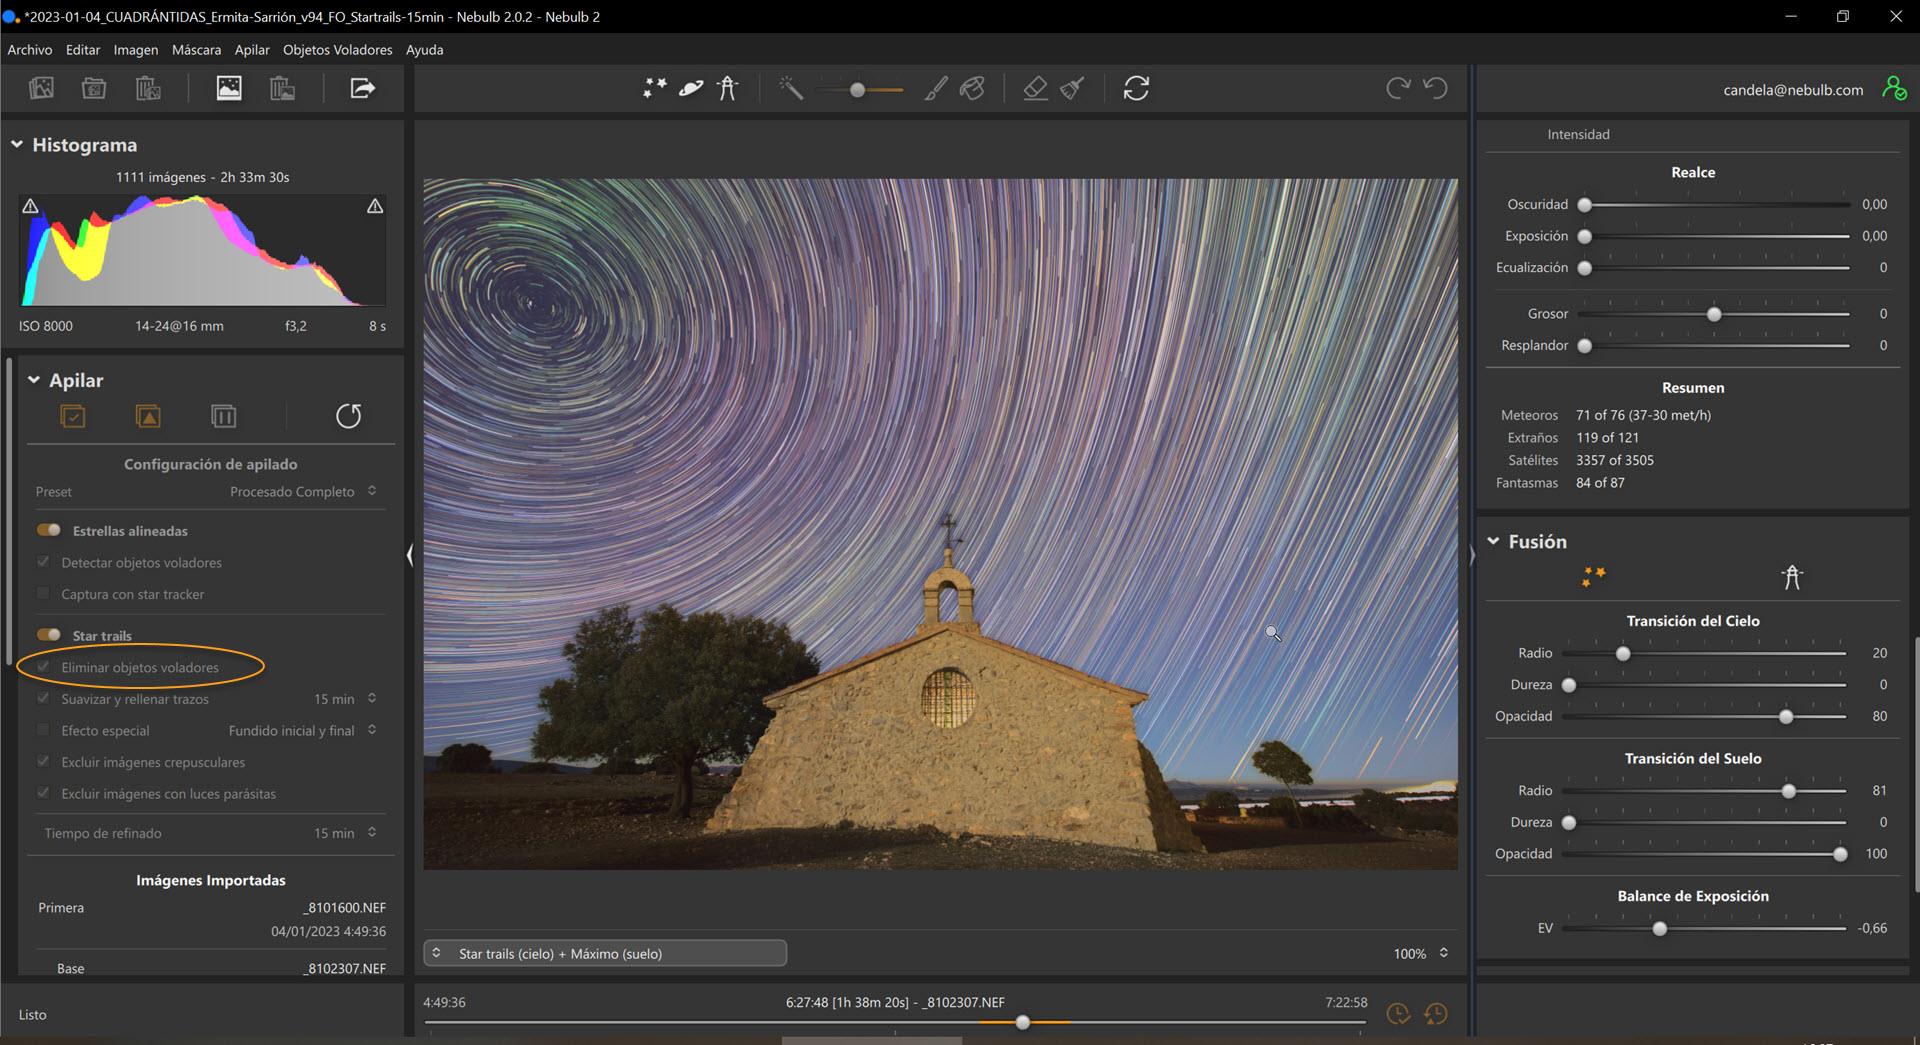
Task: Click the left histogram clipping warning triangle
Action: point(31,206)
